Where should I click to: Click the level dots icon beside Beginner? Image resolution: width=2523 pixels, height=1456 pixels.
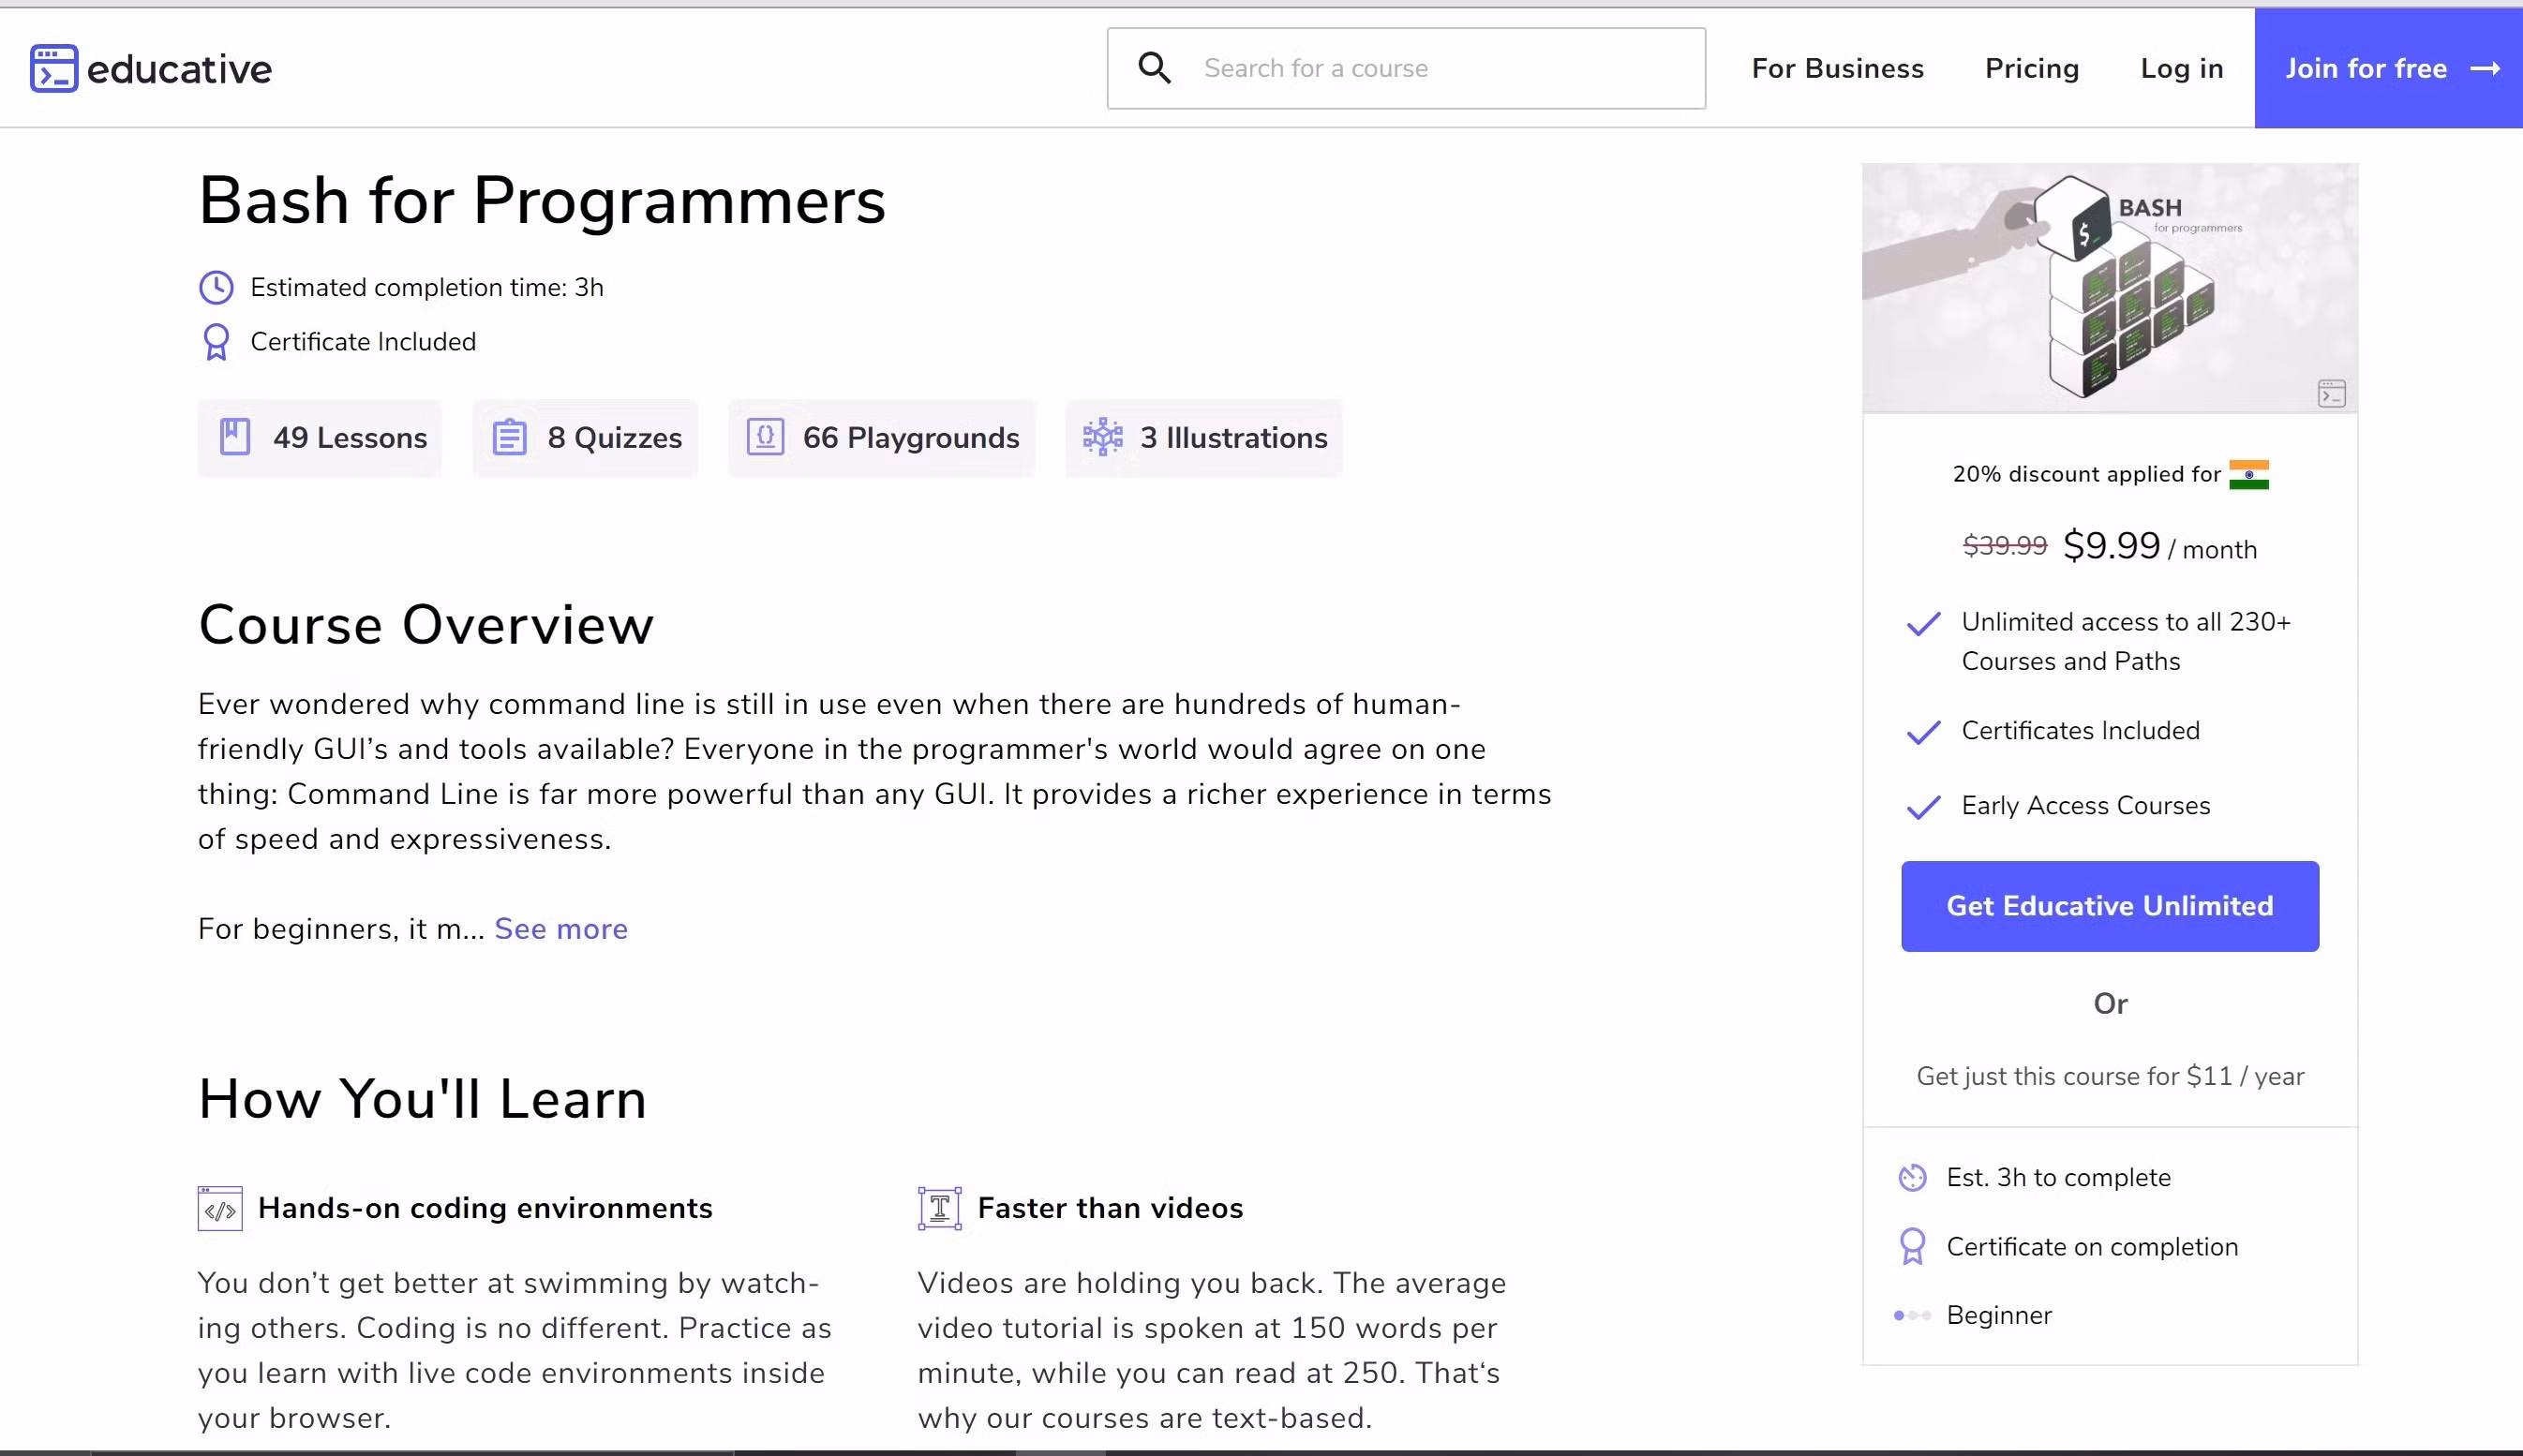(1912, 1316)
